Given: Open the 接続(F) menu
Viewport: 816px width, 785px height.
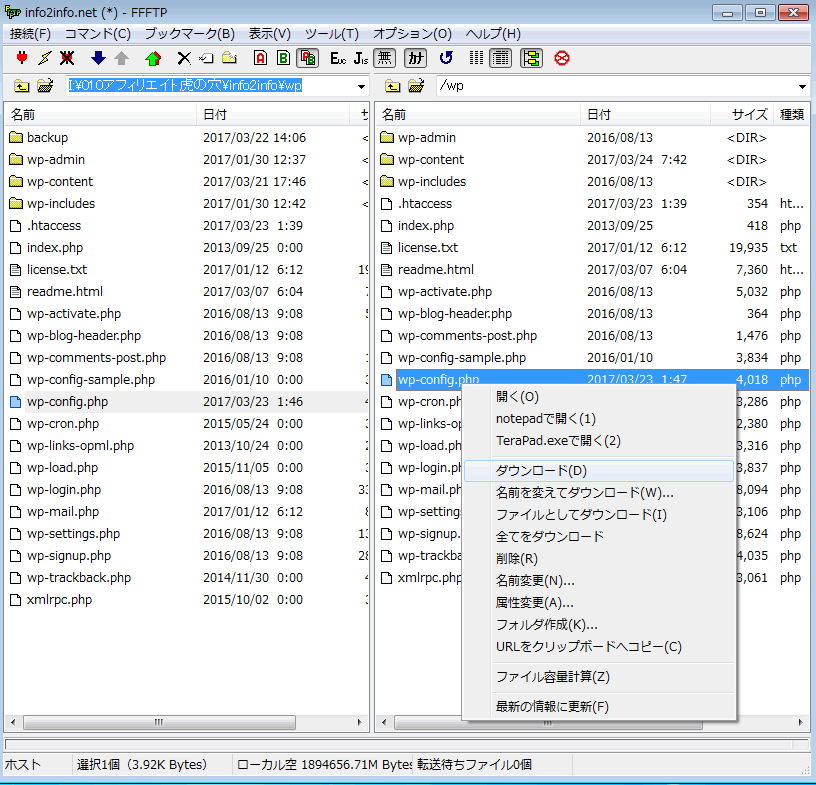Looking at the screenshot, I should (30, 34).
